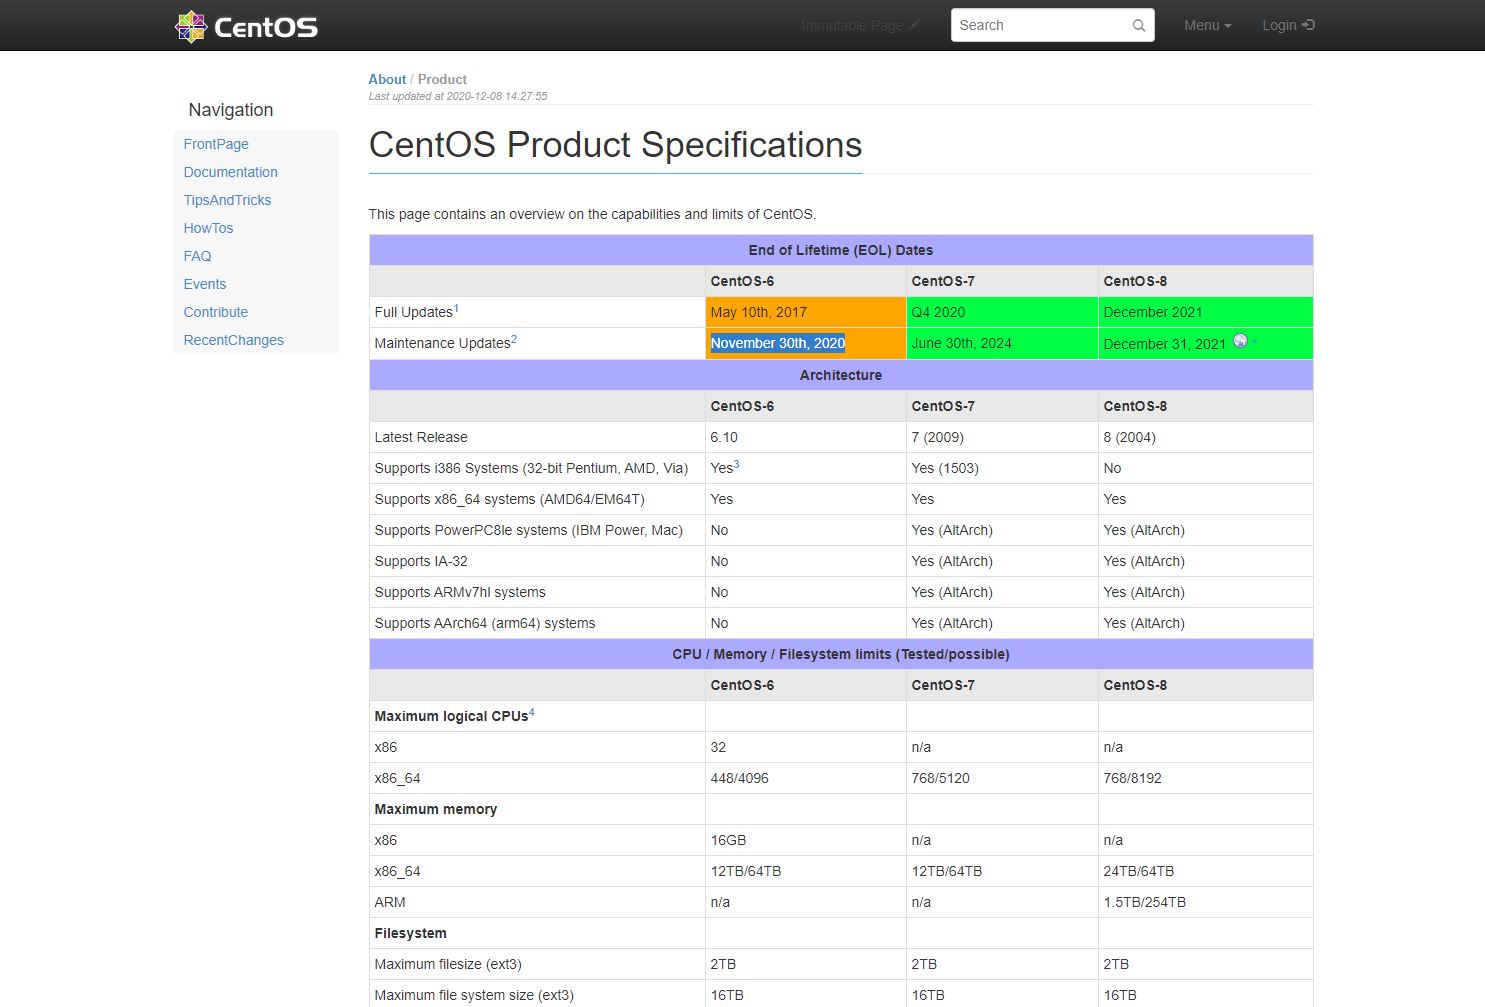Go to FrontPage in the Navigation sidebar
Viewport: 1485px width, 1007px height.
(x=216, y=144)
